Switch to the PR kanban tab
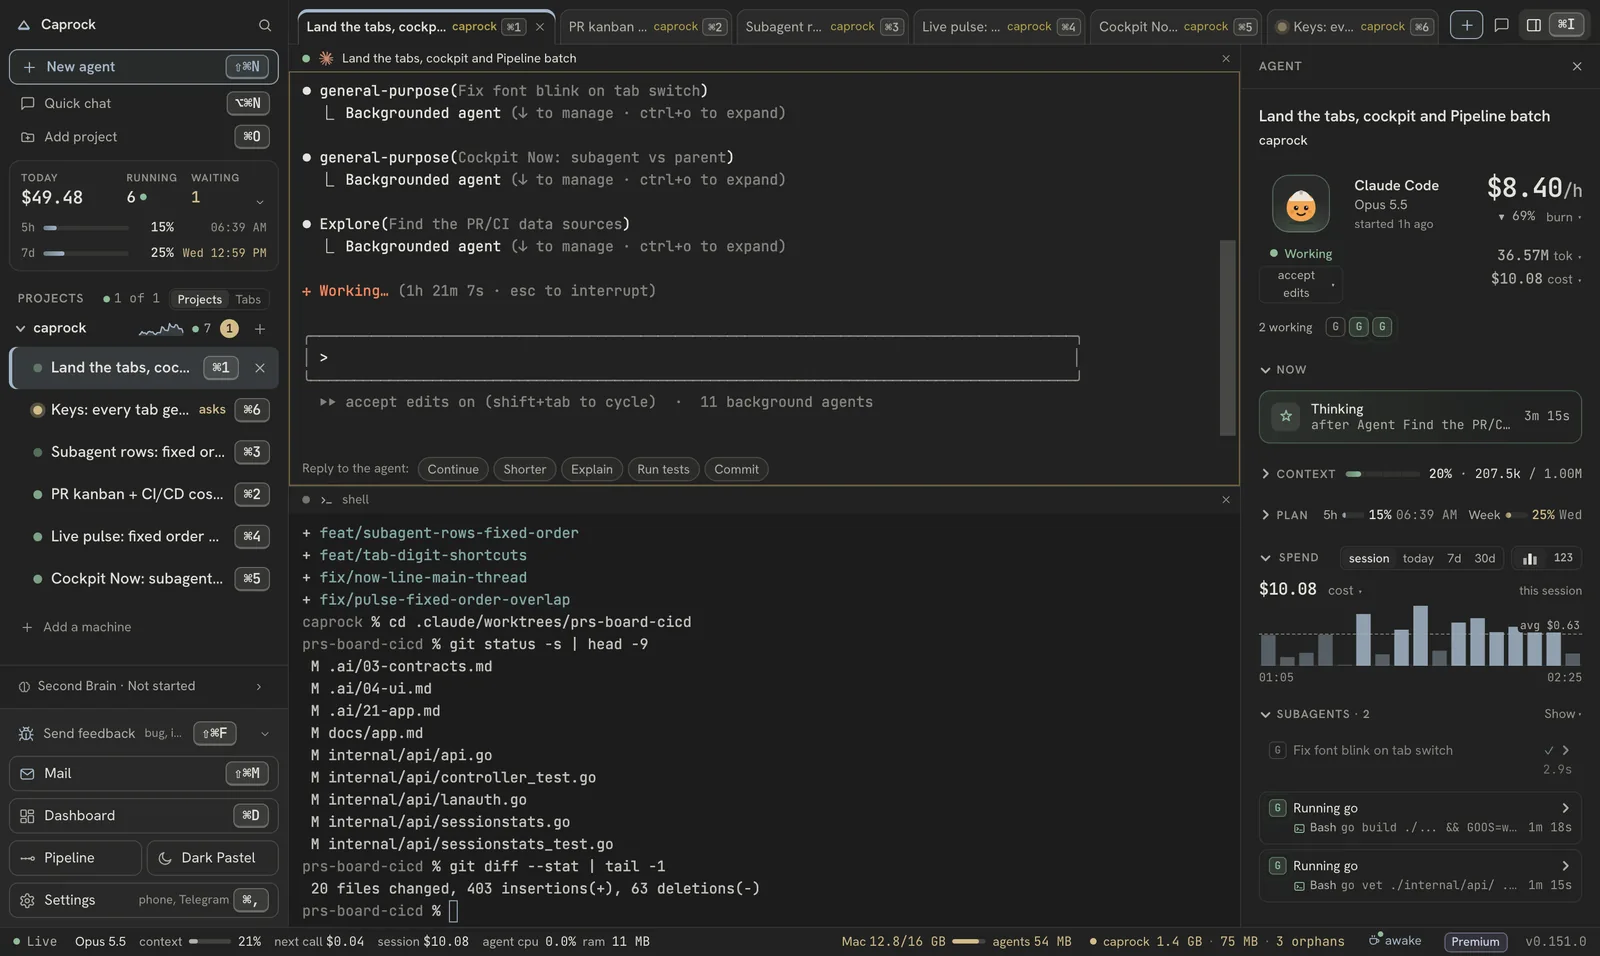 coord(646,27)
